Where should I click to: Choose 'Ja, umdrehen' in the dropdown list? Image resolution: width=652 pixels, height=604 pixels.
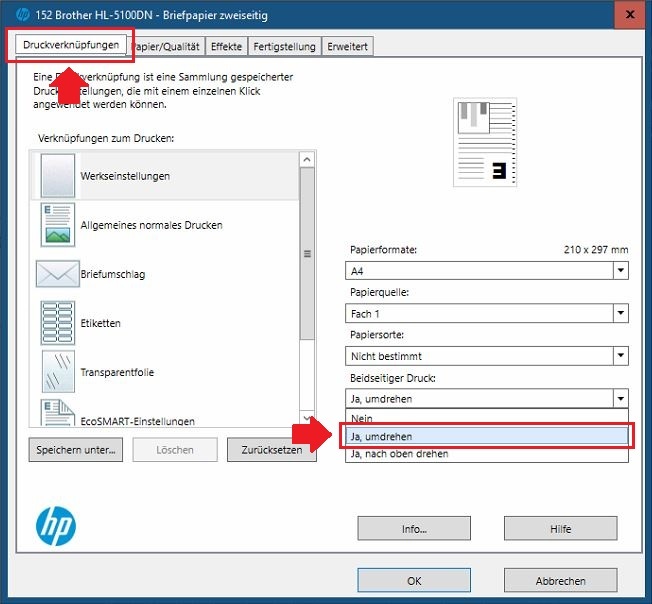[487, 436]
